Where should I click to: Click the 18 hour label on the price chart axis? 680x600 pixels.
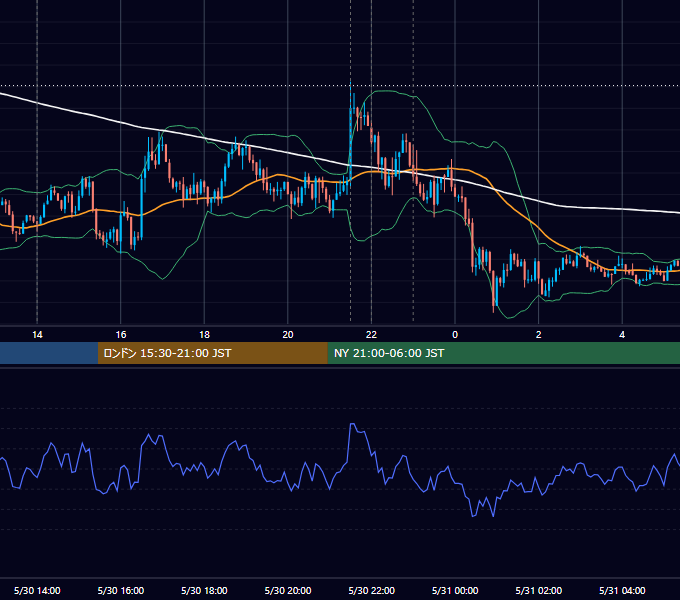204,335
